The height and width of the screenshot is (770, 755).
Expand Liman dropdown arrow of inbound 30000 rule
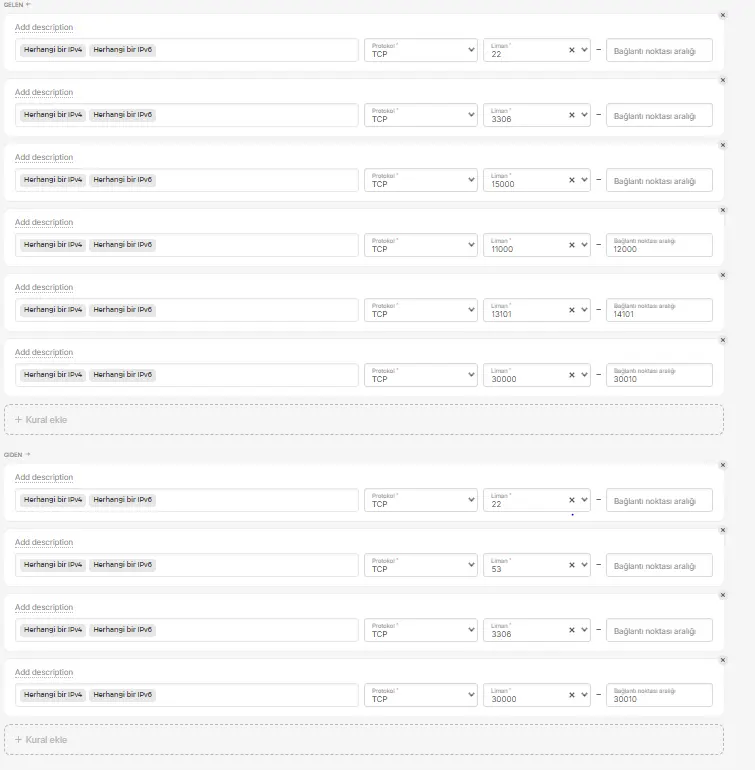pos(585,375)
